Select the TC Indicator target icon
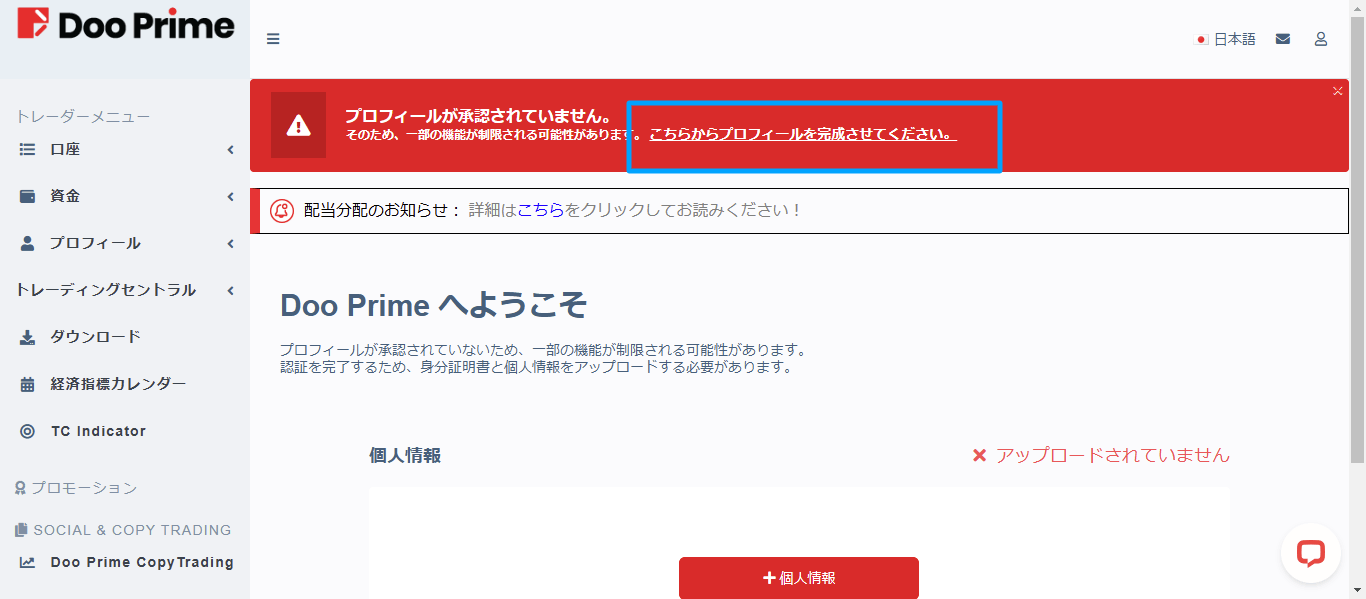This screenshot has height=599, width=1366. 25,430
